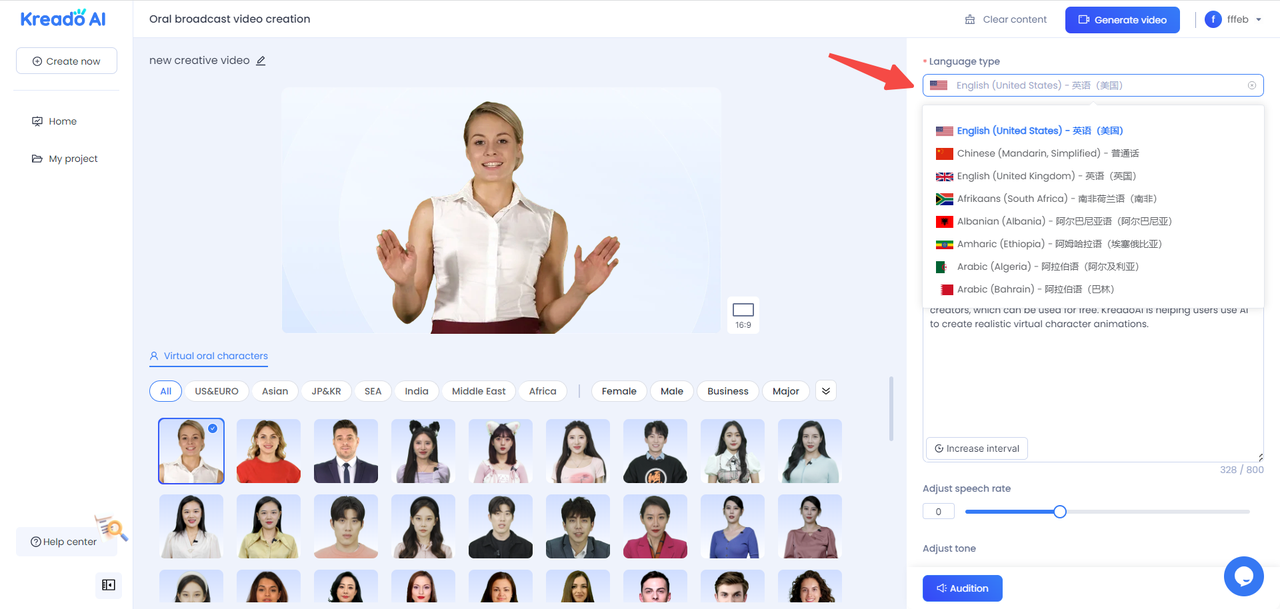
Task: Select Arabic (Bahrain) from dropdown
Action: [x=1093, y=290]
